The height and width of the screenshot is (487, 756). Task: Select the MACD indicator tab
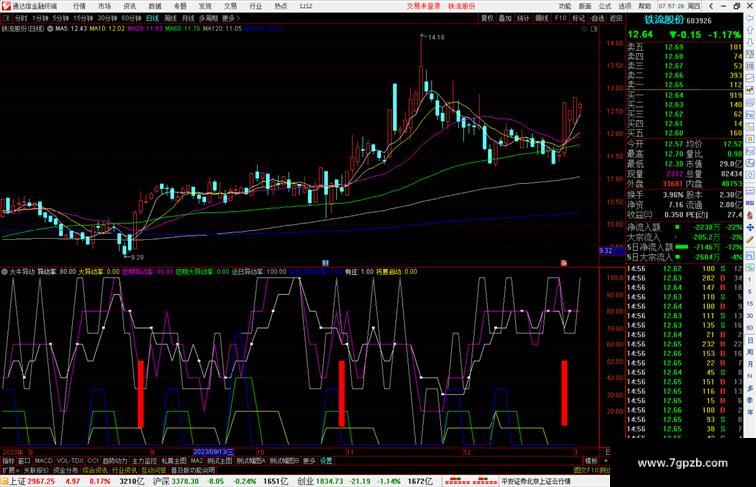tap(43, 461)
